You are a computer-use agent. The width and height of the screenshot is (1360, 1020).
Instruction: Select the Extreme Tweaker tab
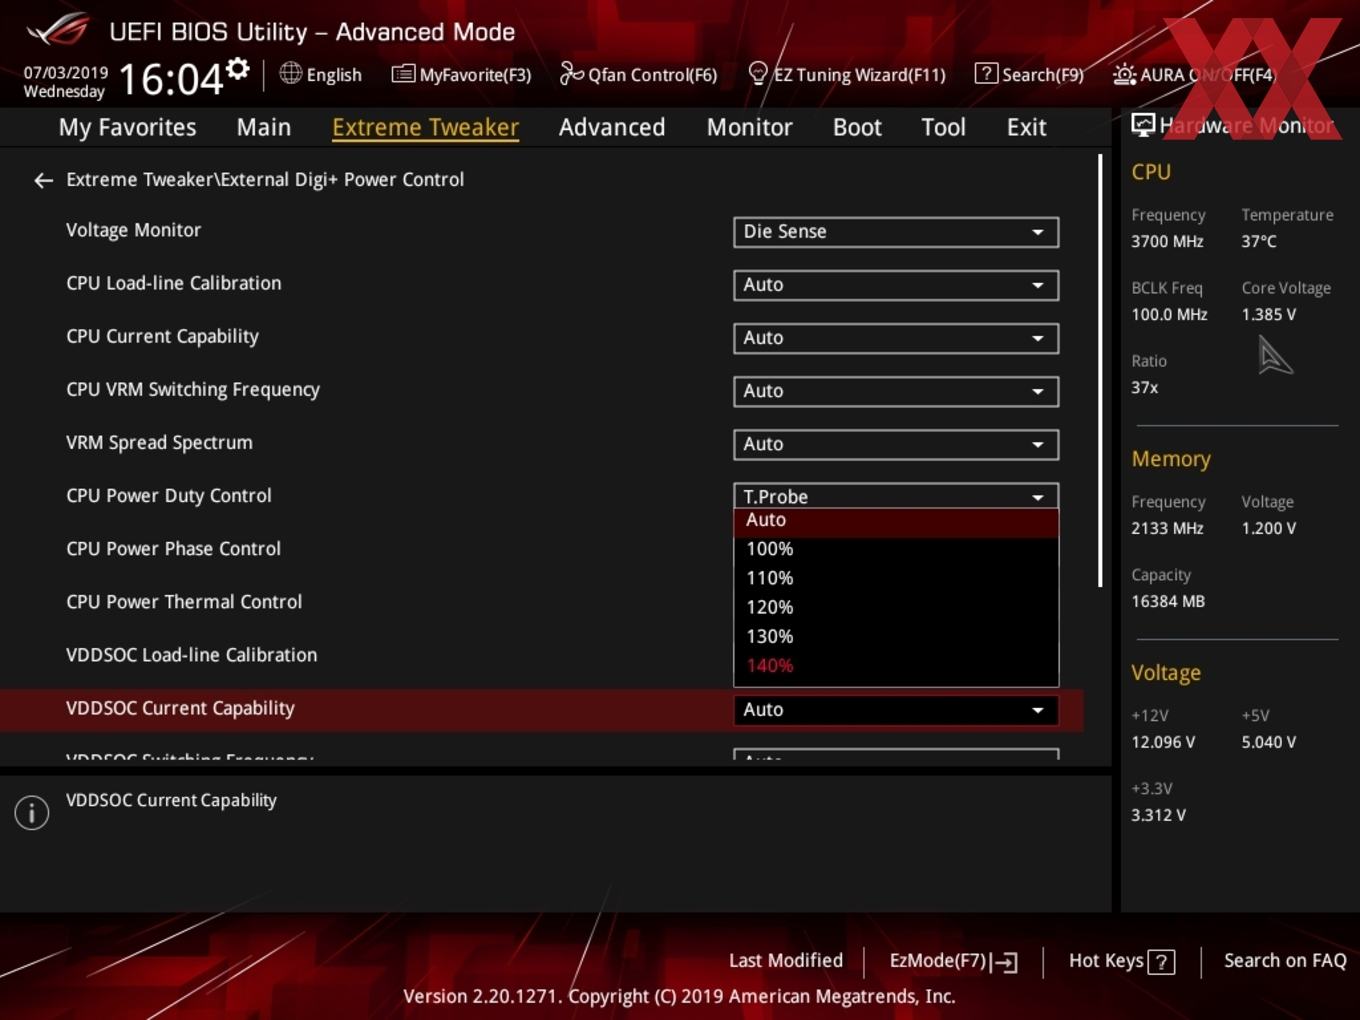click(425, 127)
